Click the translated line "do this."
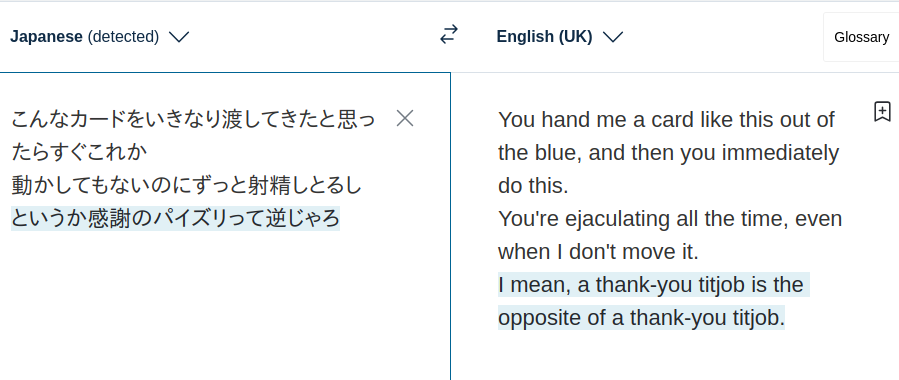 (533, 186)
